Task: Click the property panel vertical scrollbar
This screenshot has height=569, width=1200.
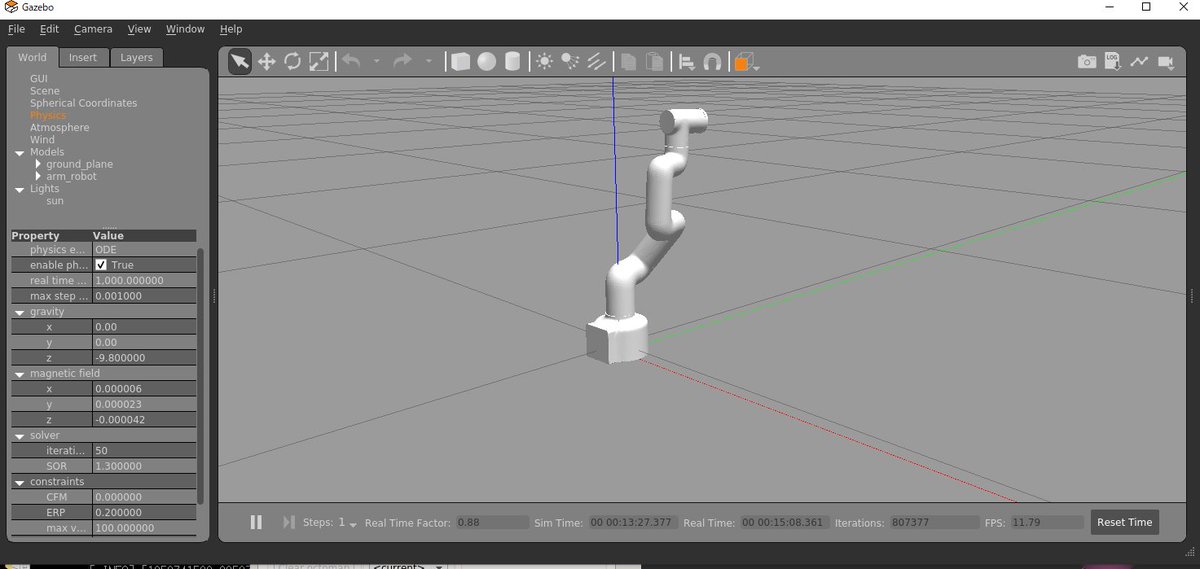Action: 200,375
